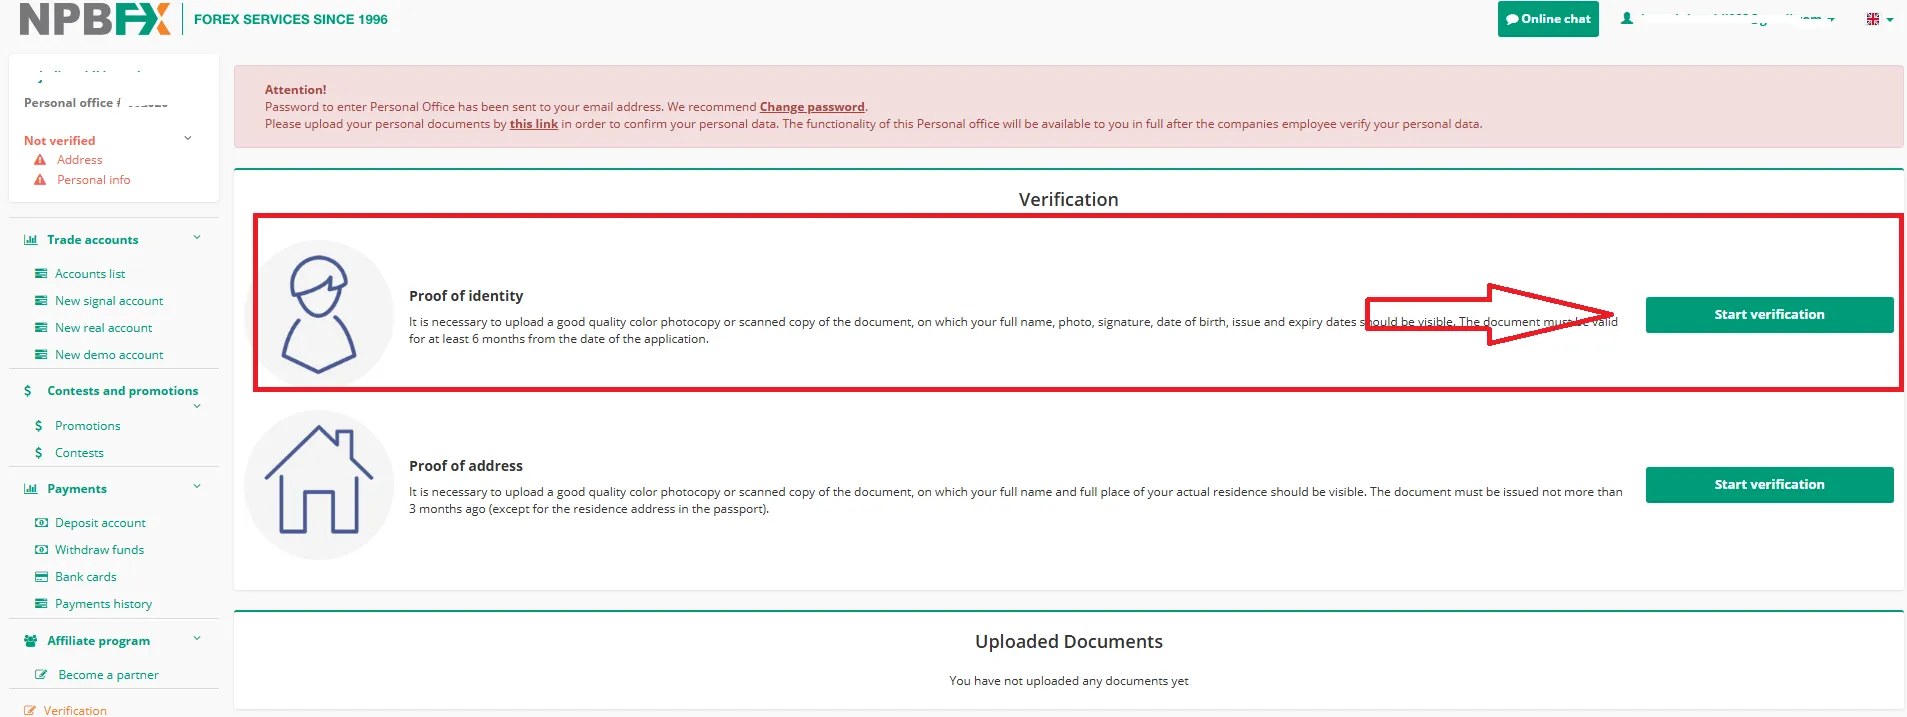Follow the Change password link
The width and height of the screenshot is (1907, 717).
click(811, 107)
